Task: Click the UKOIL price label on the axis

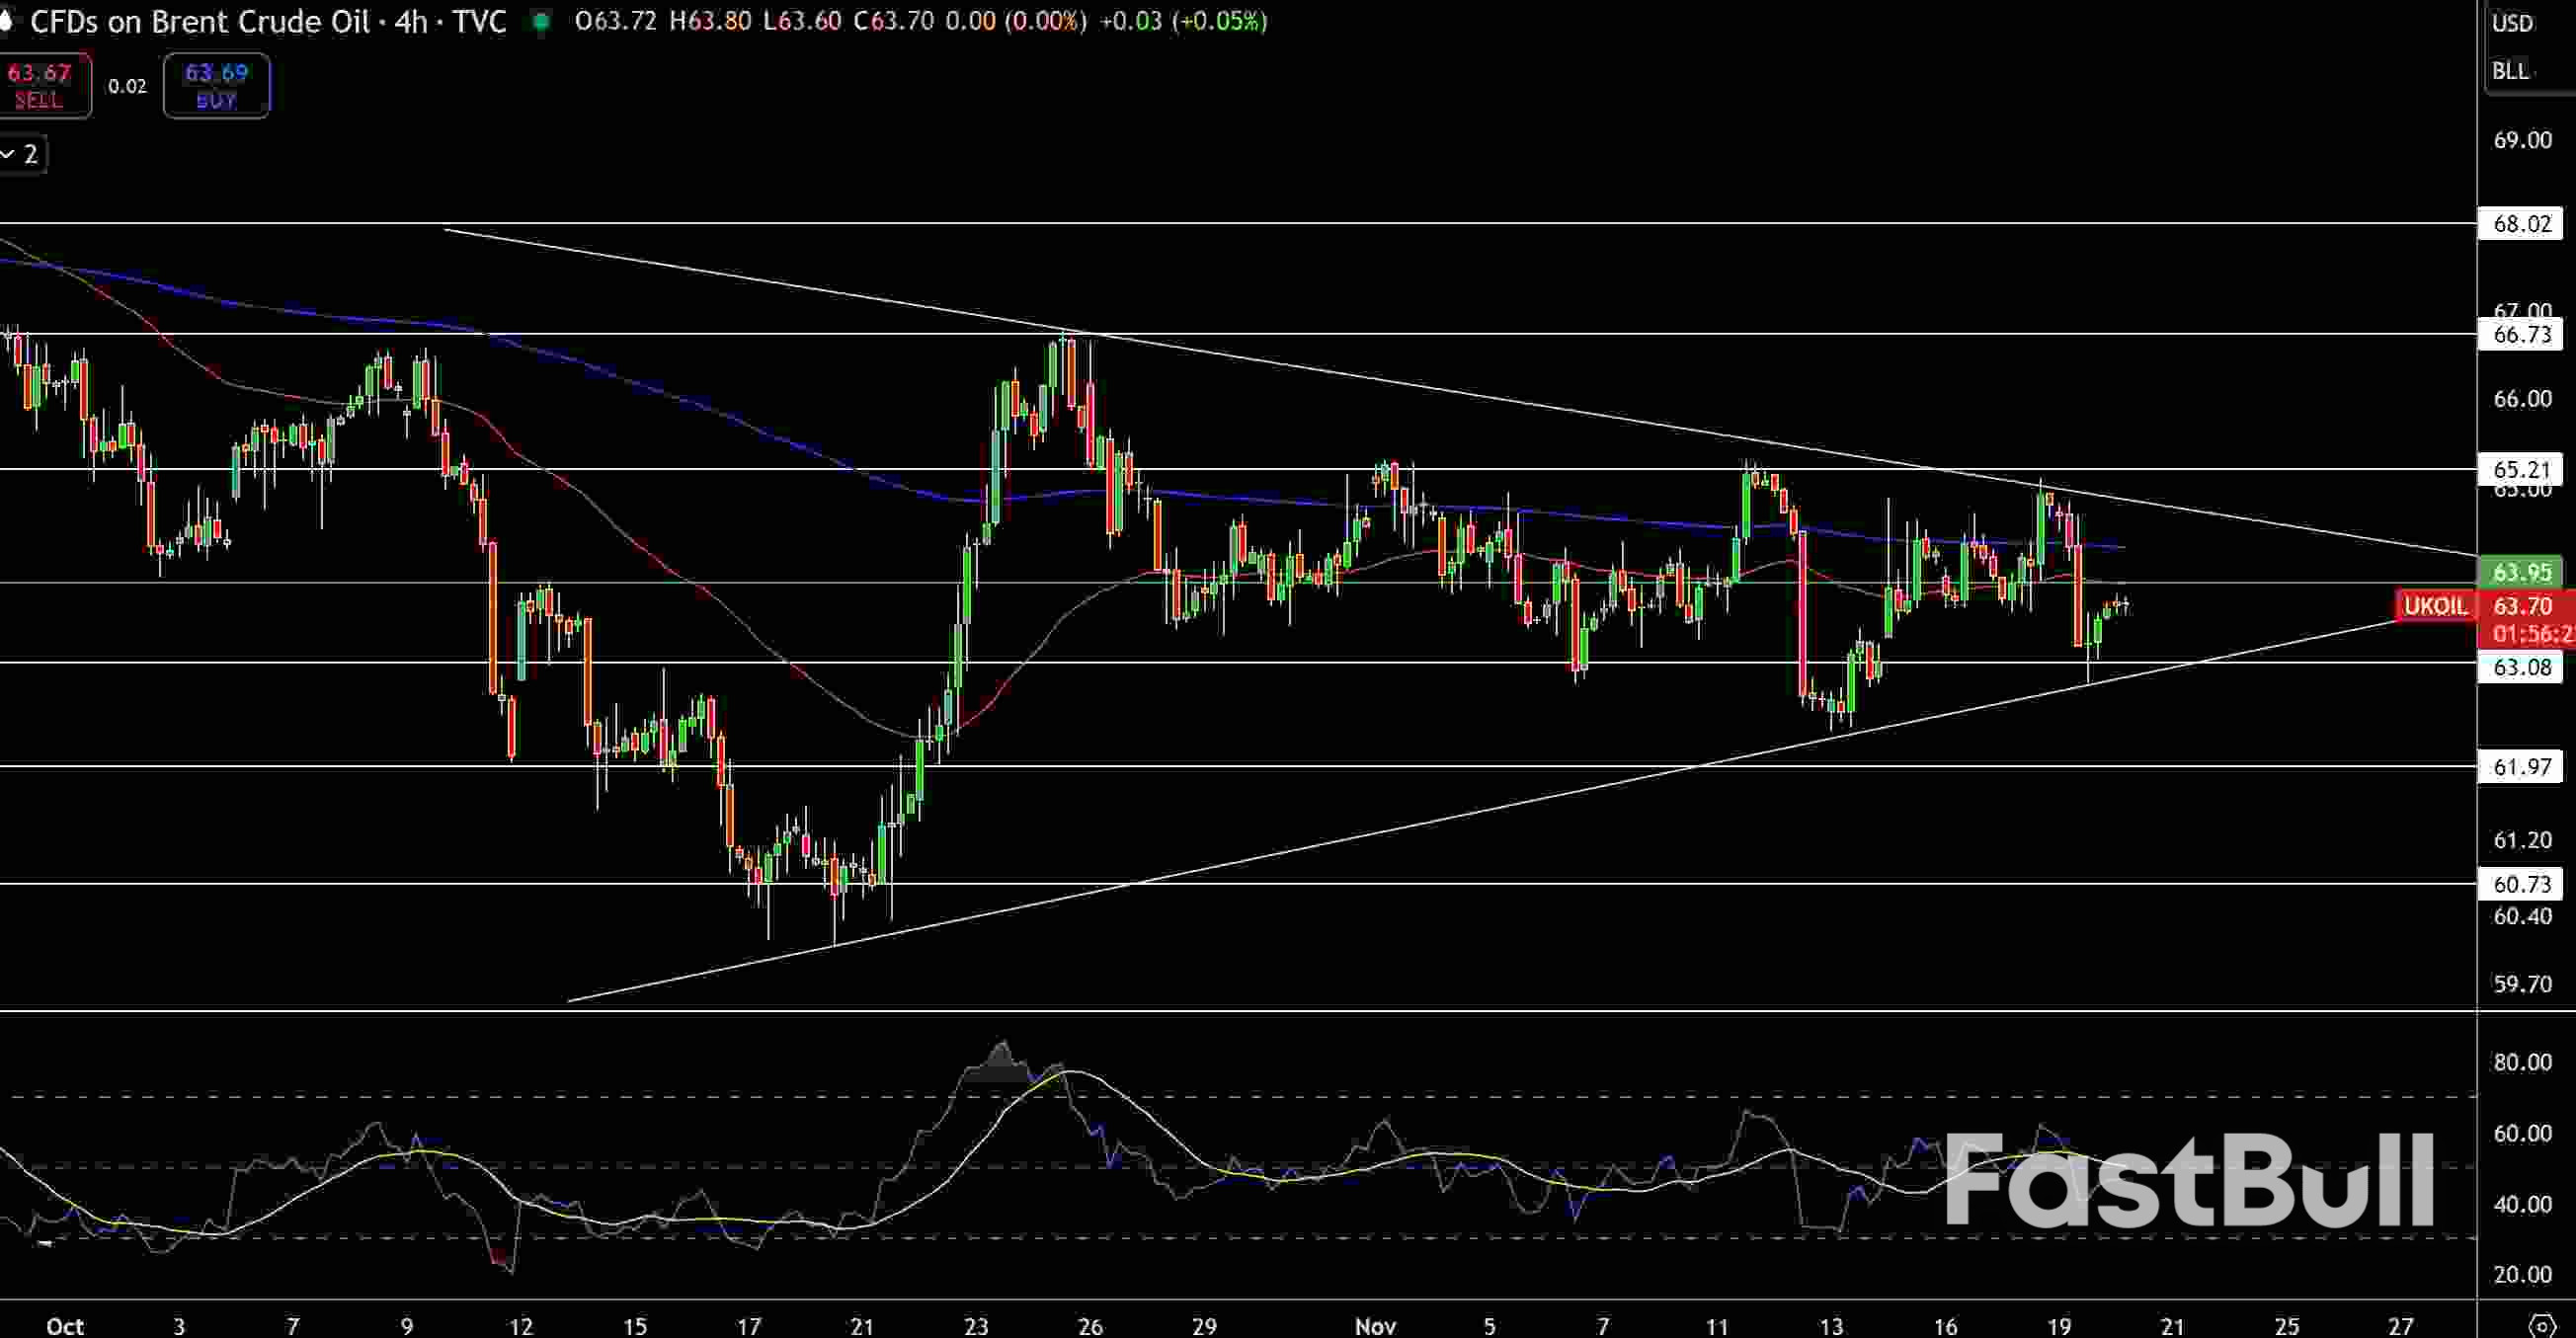Action: point(2434,606)
